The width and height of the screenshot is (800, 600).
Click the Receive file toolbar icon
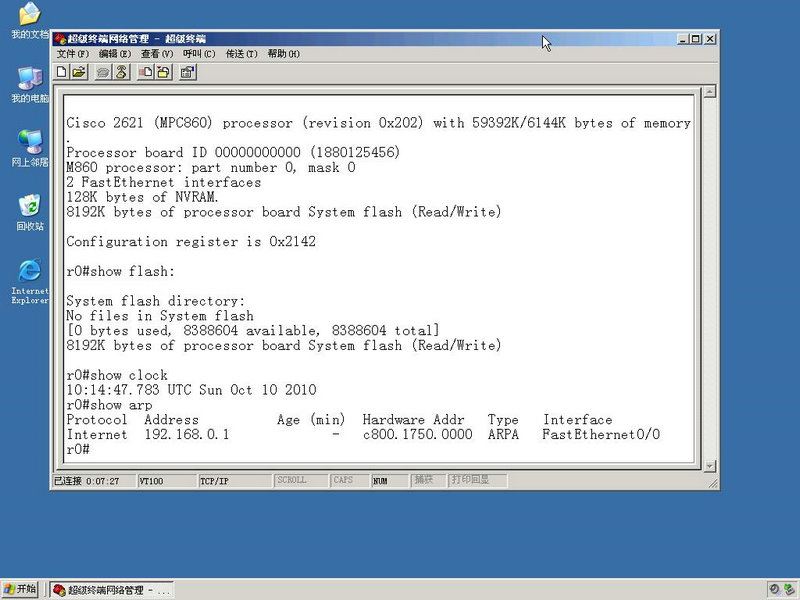click(x=163, y=72)
